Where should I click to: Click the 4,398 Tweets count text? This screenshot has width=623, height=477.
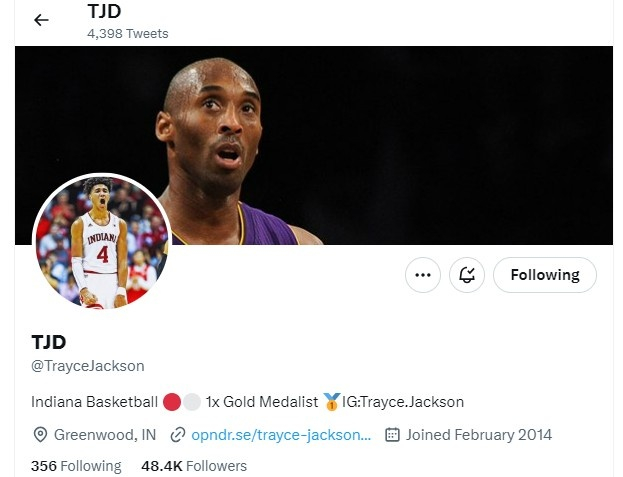click(x=128, y=33)
